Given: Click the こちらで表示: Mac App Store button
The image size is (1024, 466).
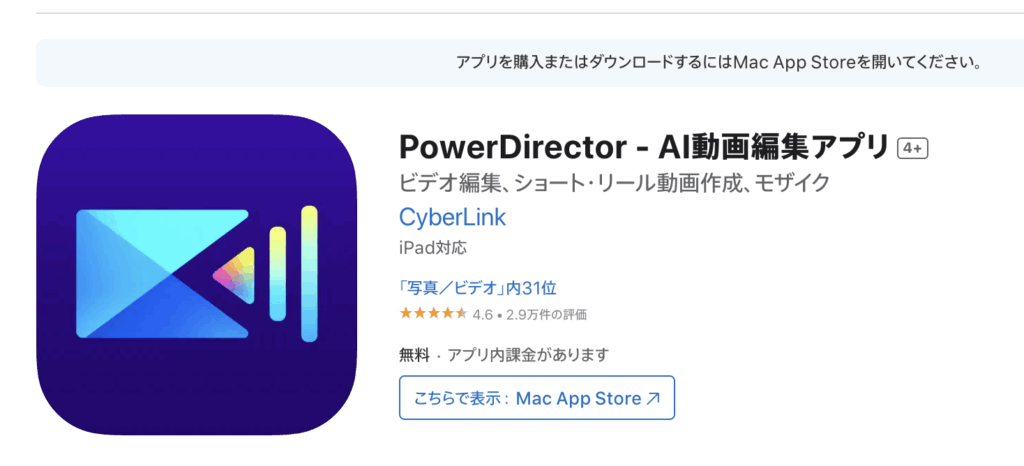Looking at the screenshot, I should 537,397.
